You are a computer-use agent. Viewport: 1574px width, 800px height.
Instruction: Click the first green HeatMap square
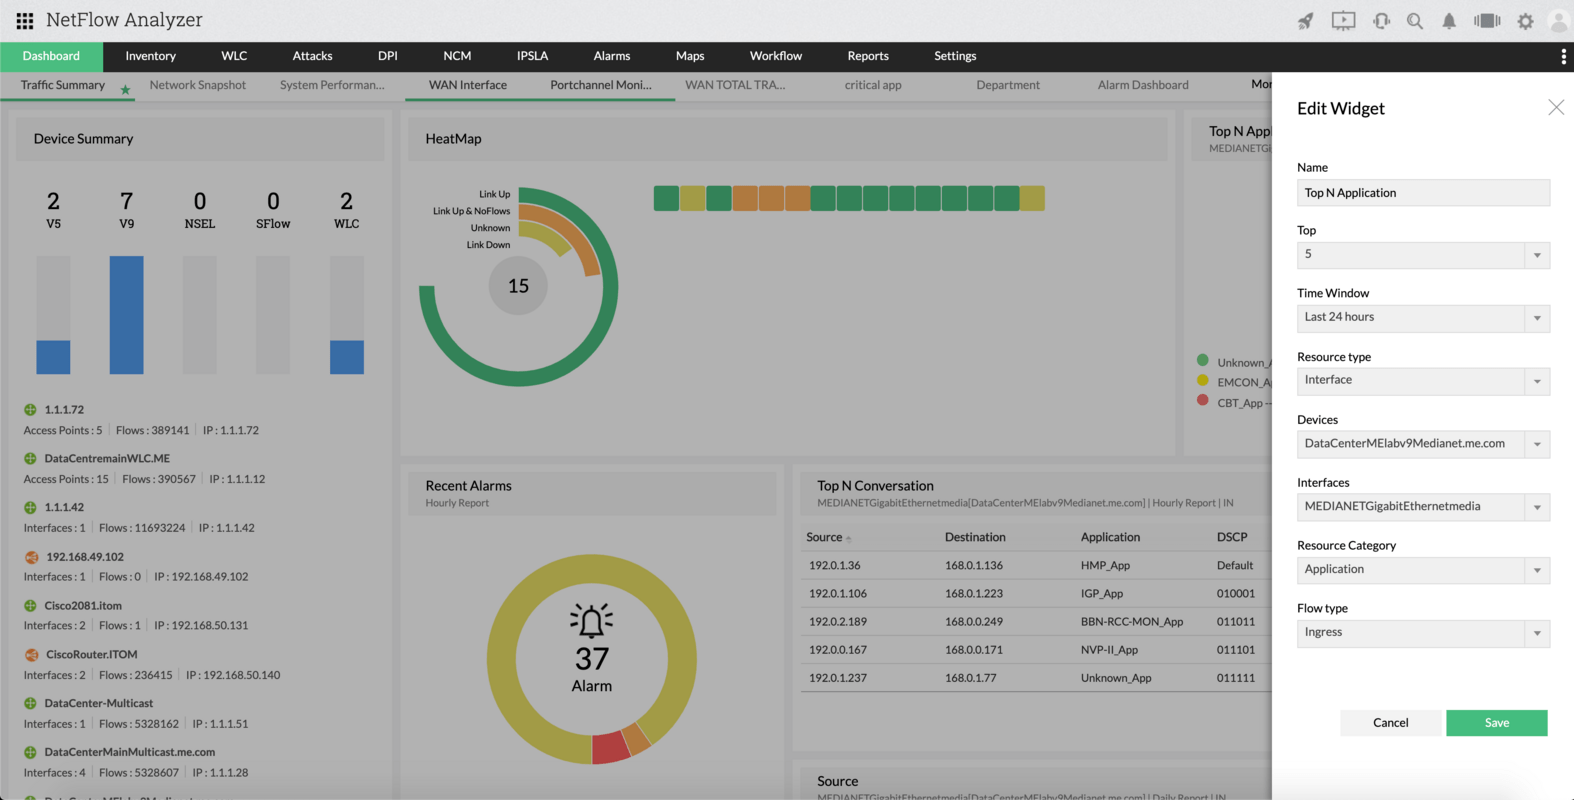click(666, 198)
